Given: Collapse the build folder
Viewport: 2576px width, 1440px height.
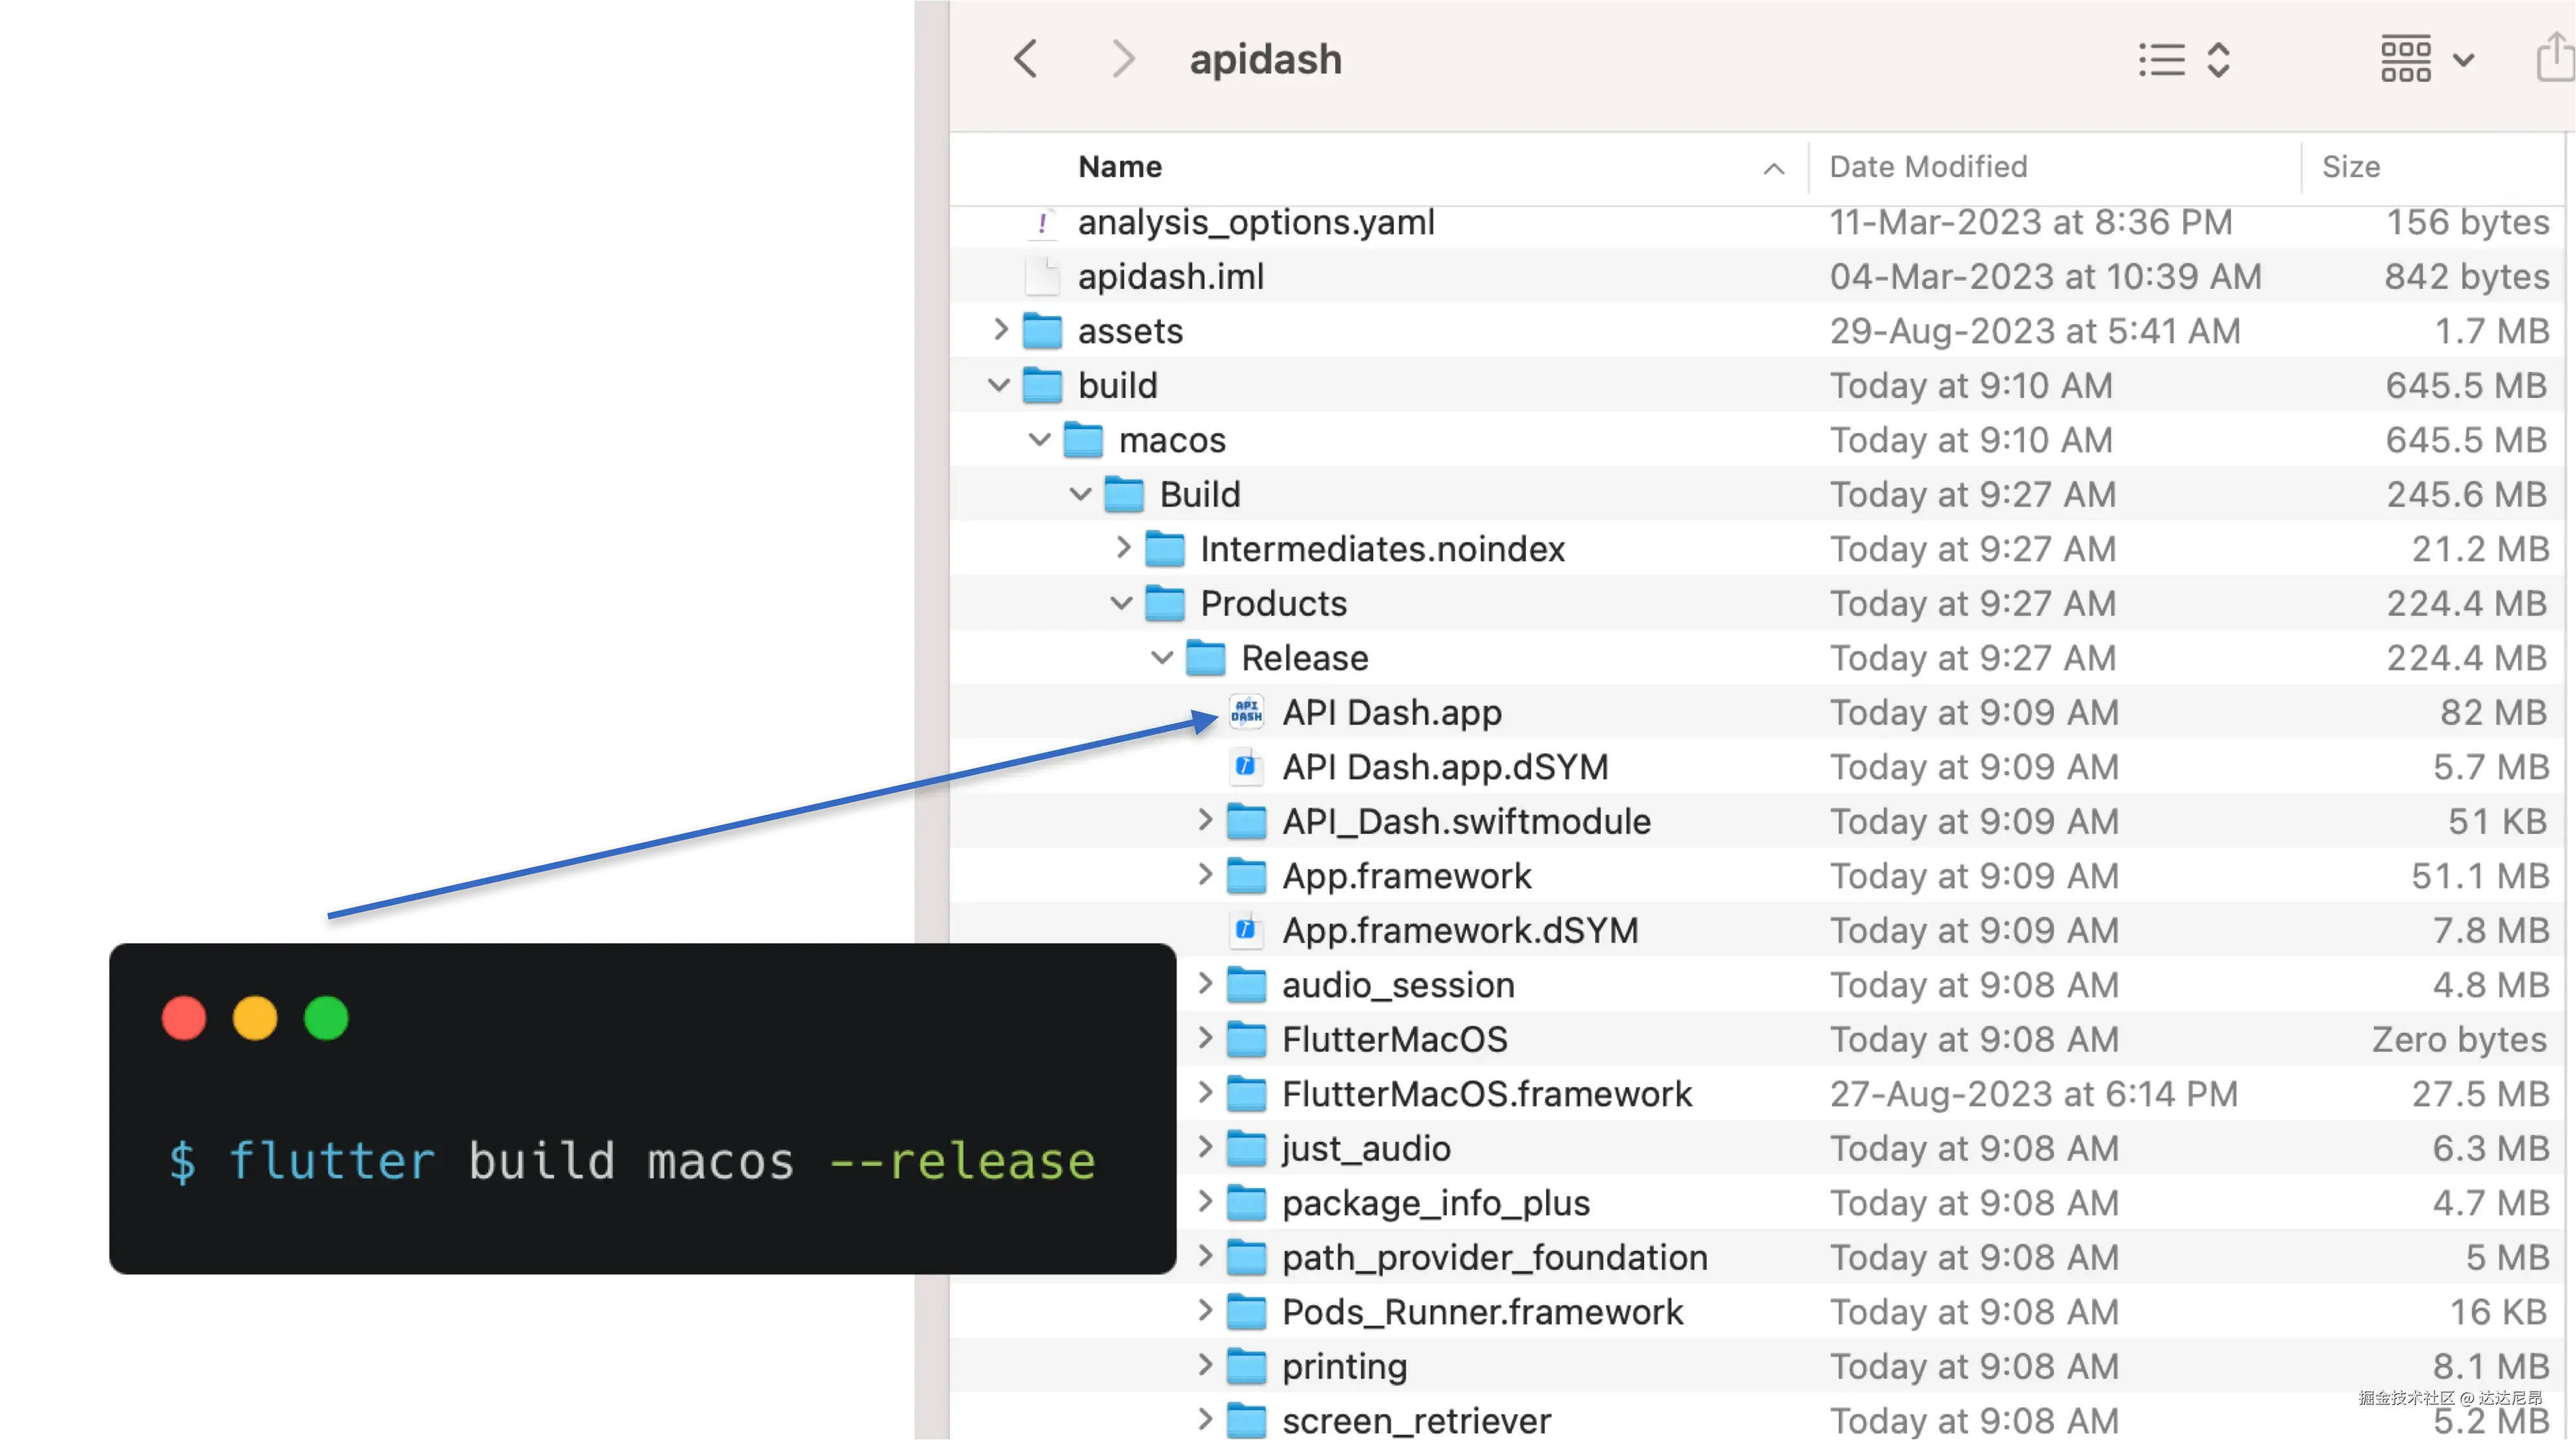Looking at the screenshot, I should point(998,385).
